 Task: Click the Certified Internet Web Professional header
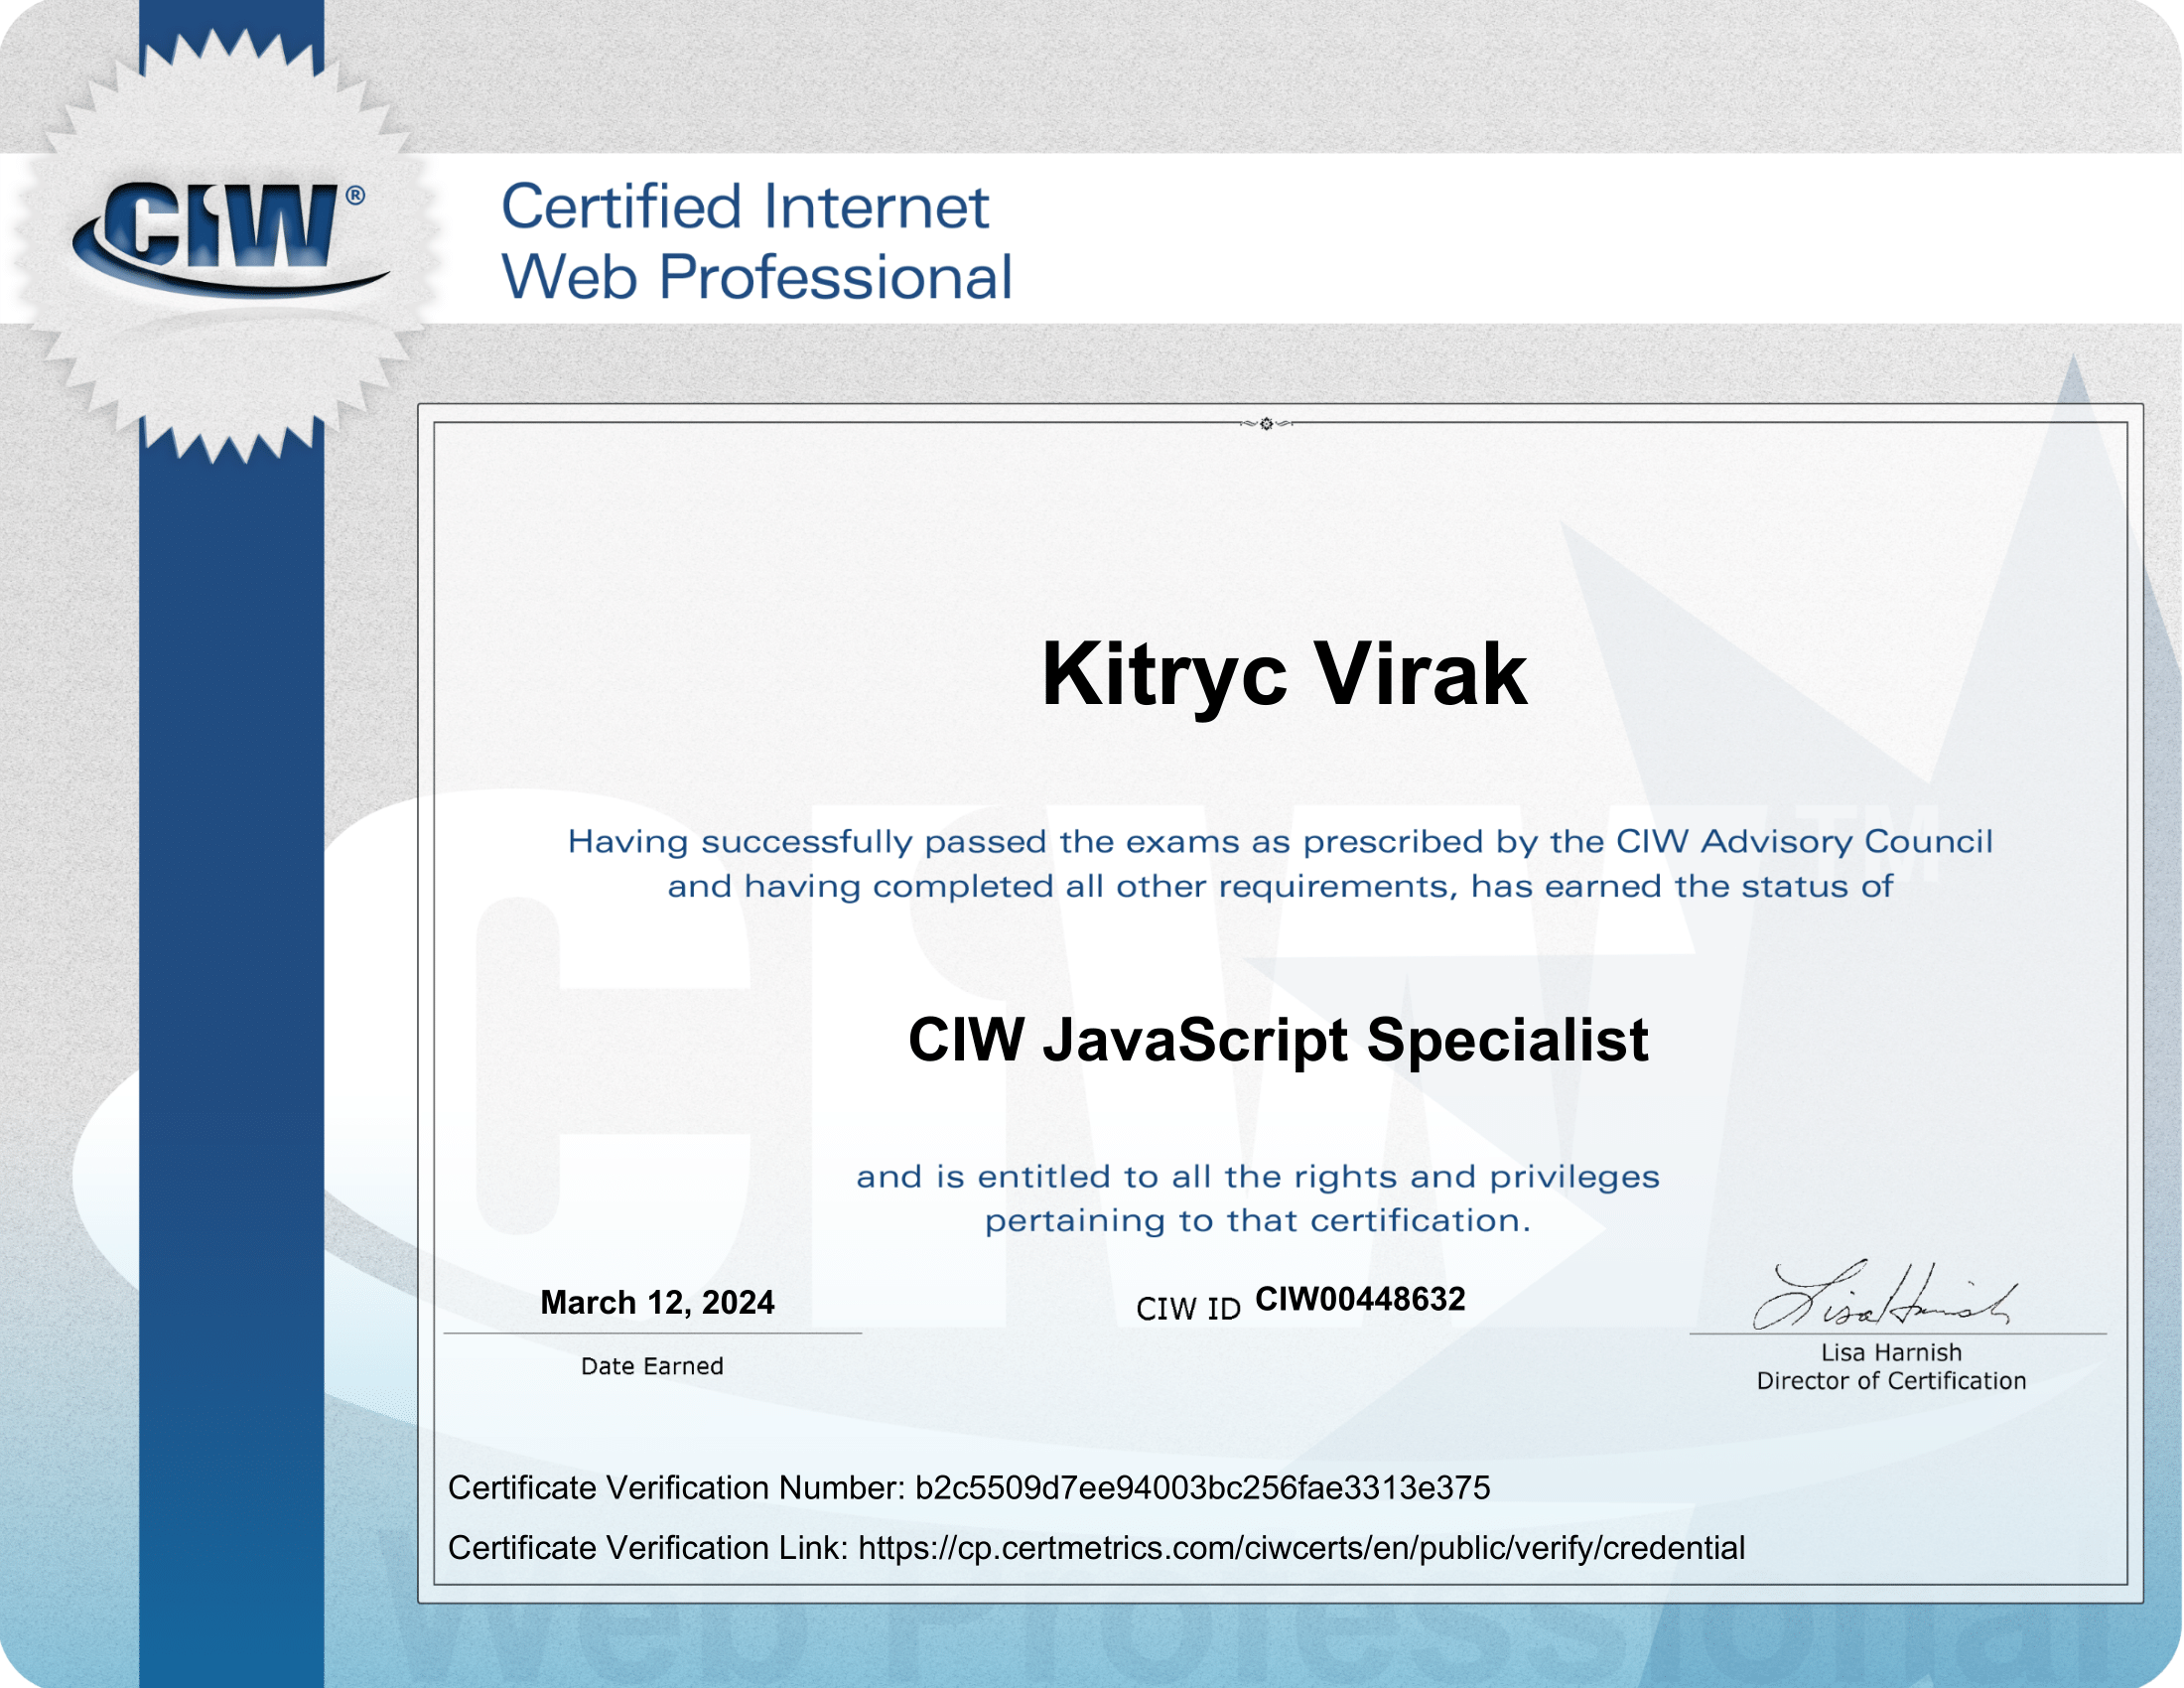[x=758, y=240]
